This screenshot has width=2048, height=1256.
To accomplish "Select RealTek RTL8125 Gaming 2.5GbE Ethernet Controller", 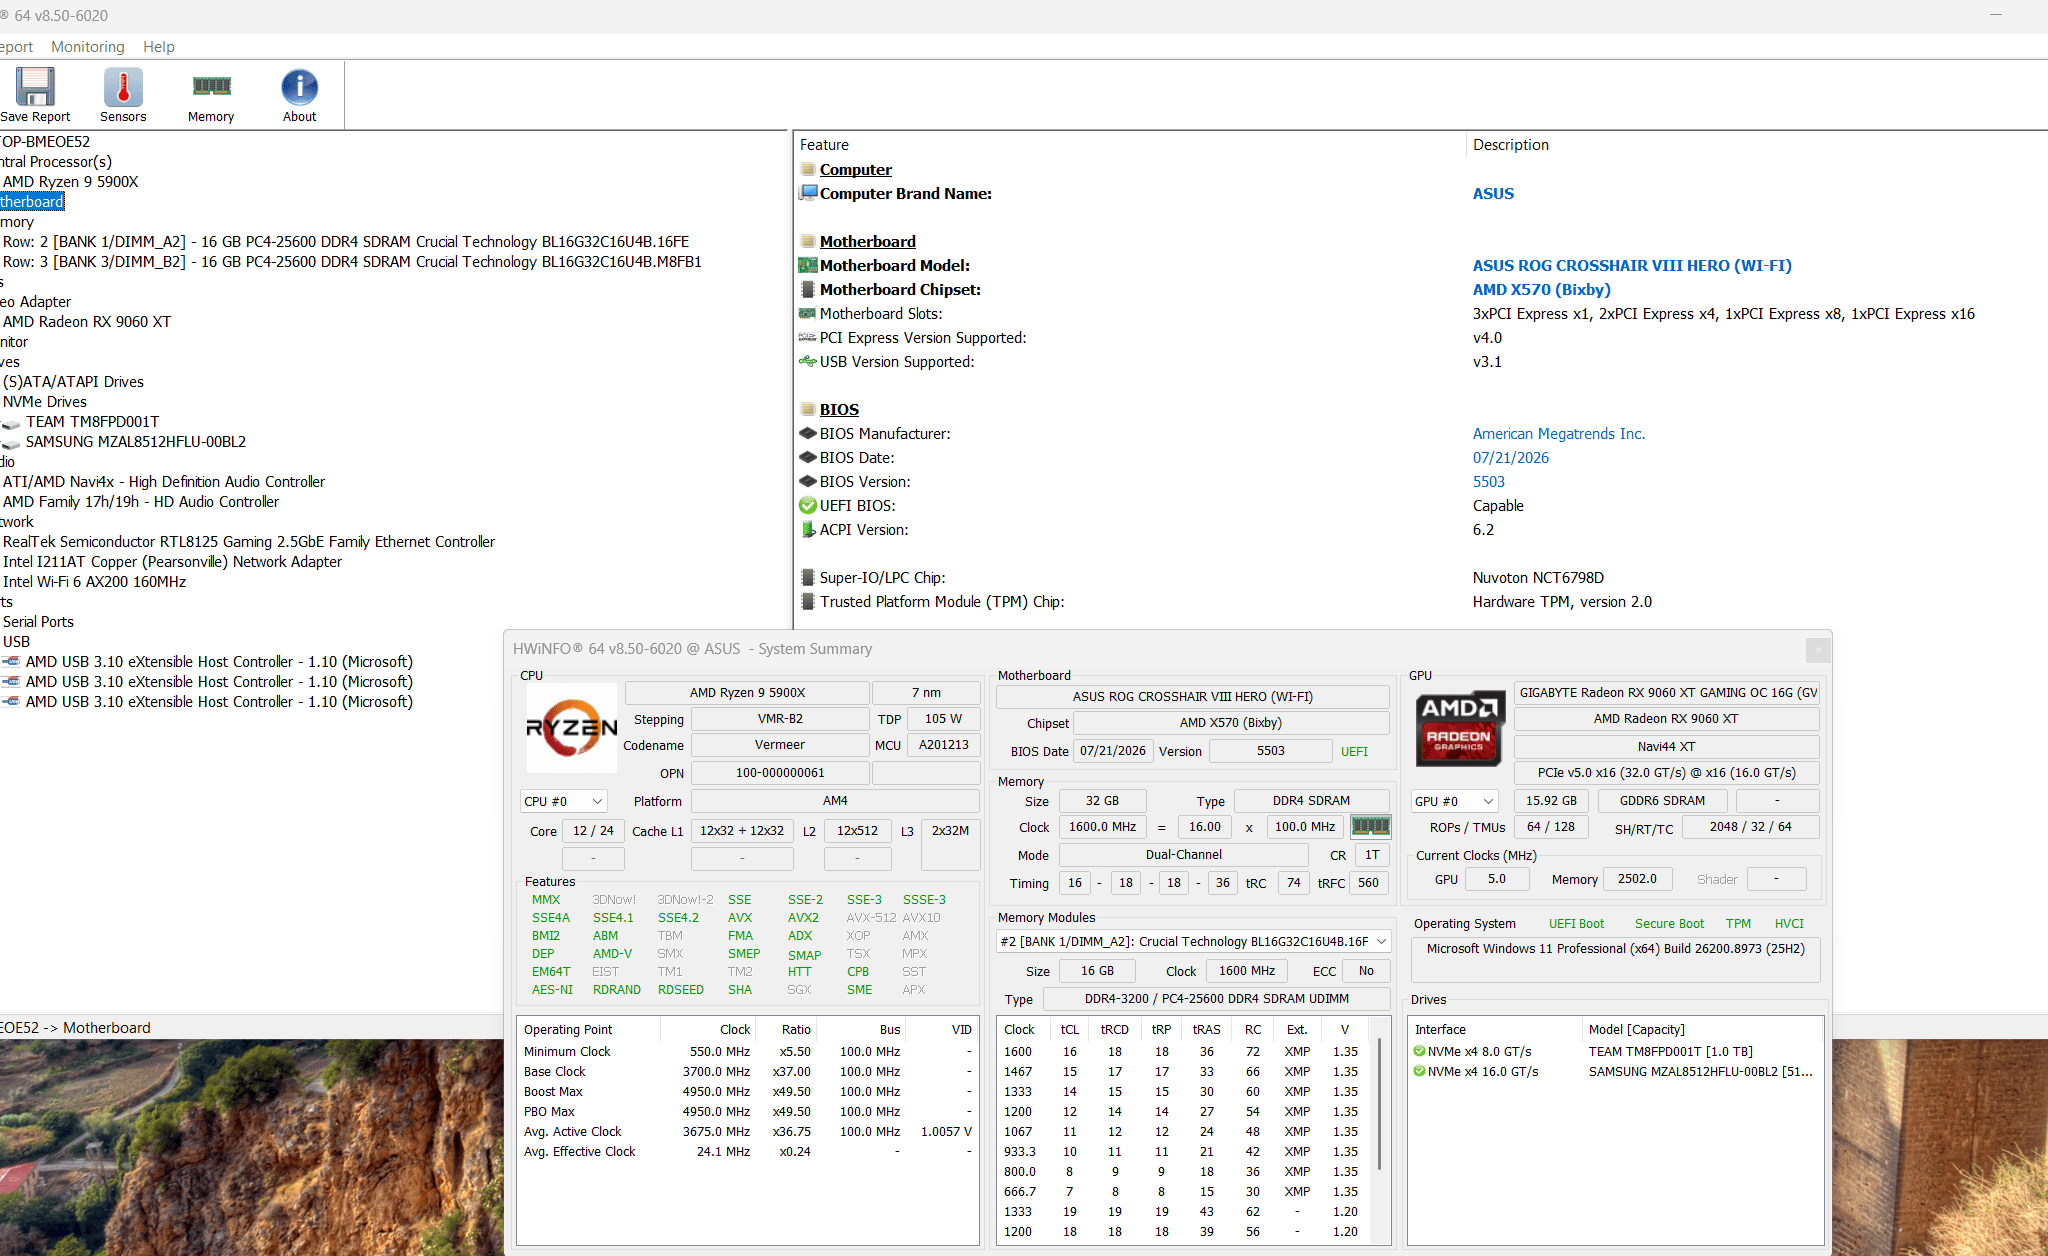I will pos(249,541).
